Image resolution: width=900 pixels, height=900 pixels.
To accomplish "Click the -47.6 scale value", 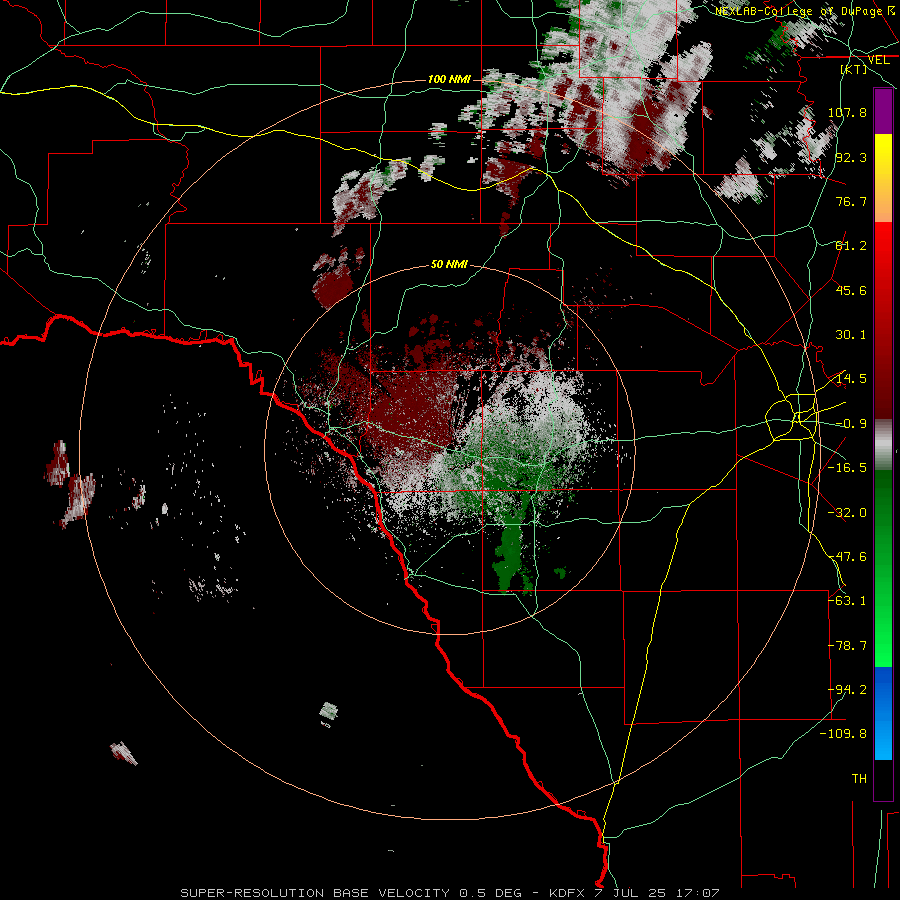I will pos(847,557).
